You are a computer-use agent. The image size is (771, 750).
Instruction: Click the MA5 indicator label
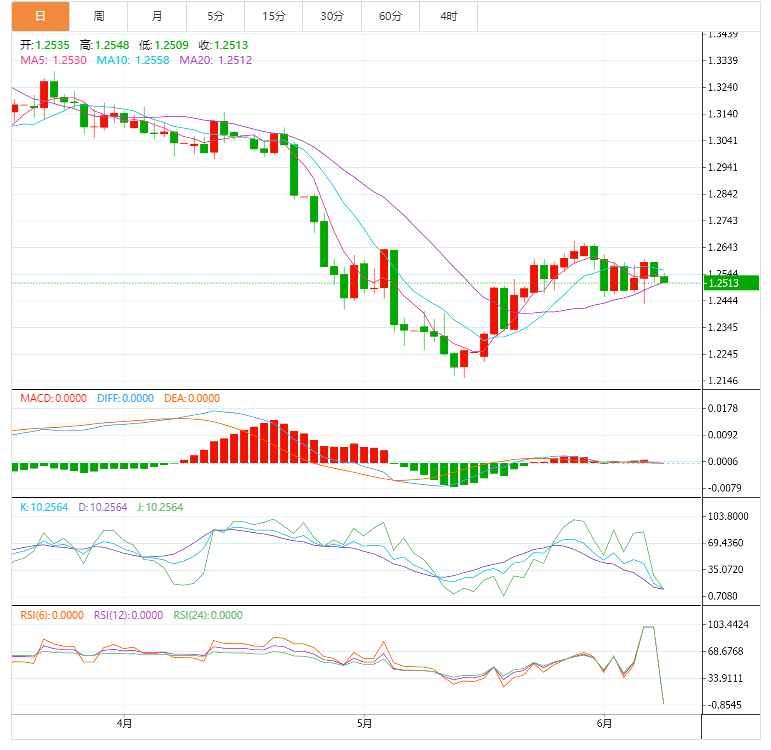pyautogui.click(x=53, y=60)
